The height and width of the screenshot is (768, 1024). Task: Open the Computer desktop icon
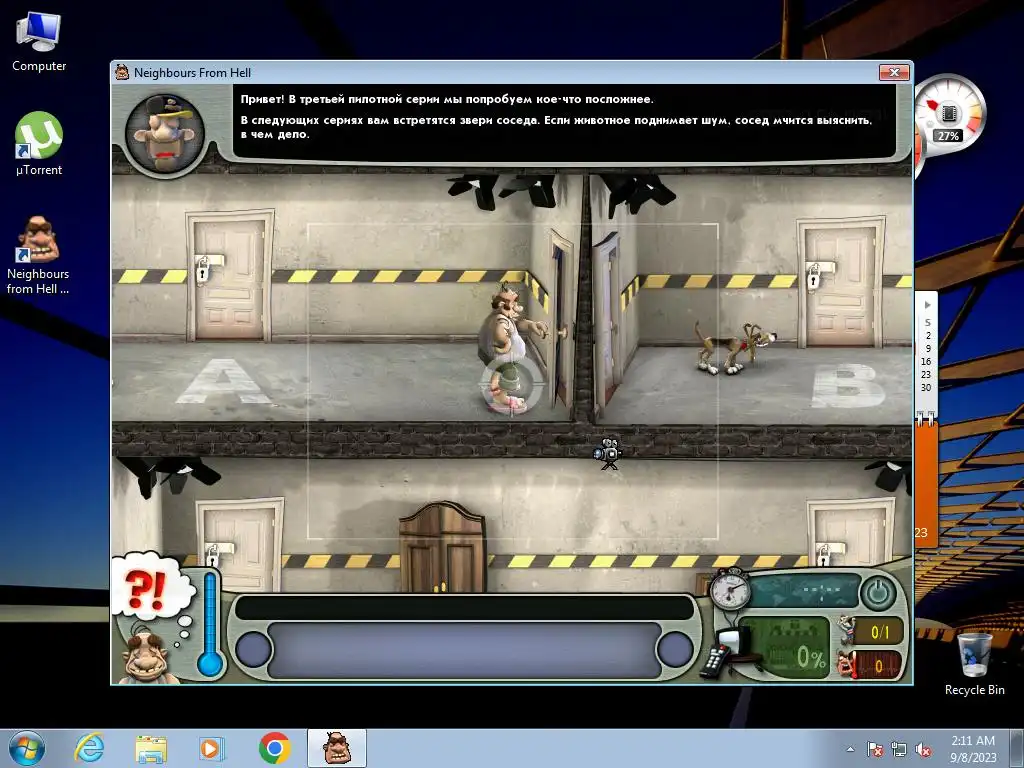coord(39,41)
